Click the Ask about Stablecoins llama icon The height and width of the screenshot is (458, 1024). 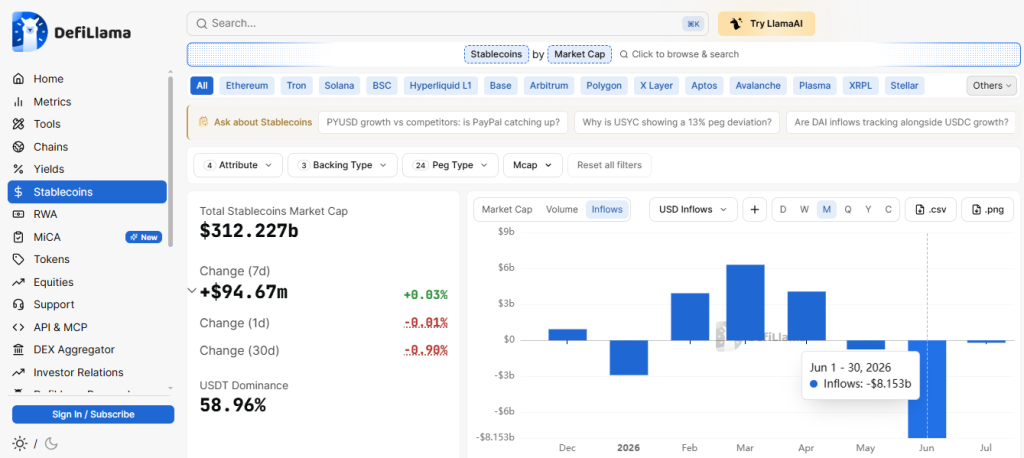[204, 122]
